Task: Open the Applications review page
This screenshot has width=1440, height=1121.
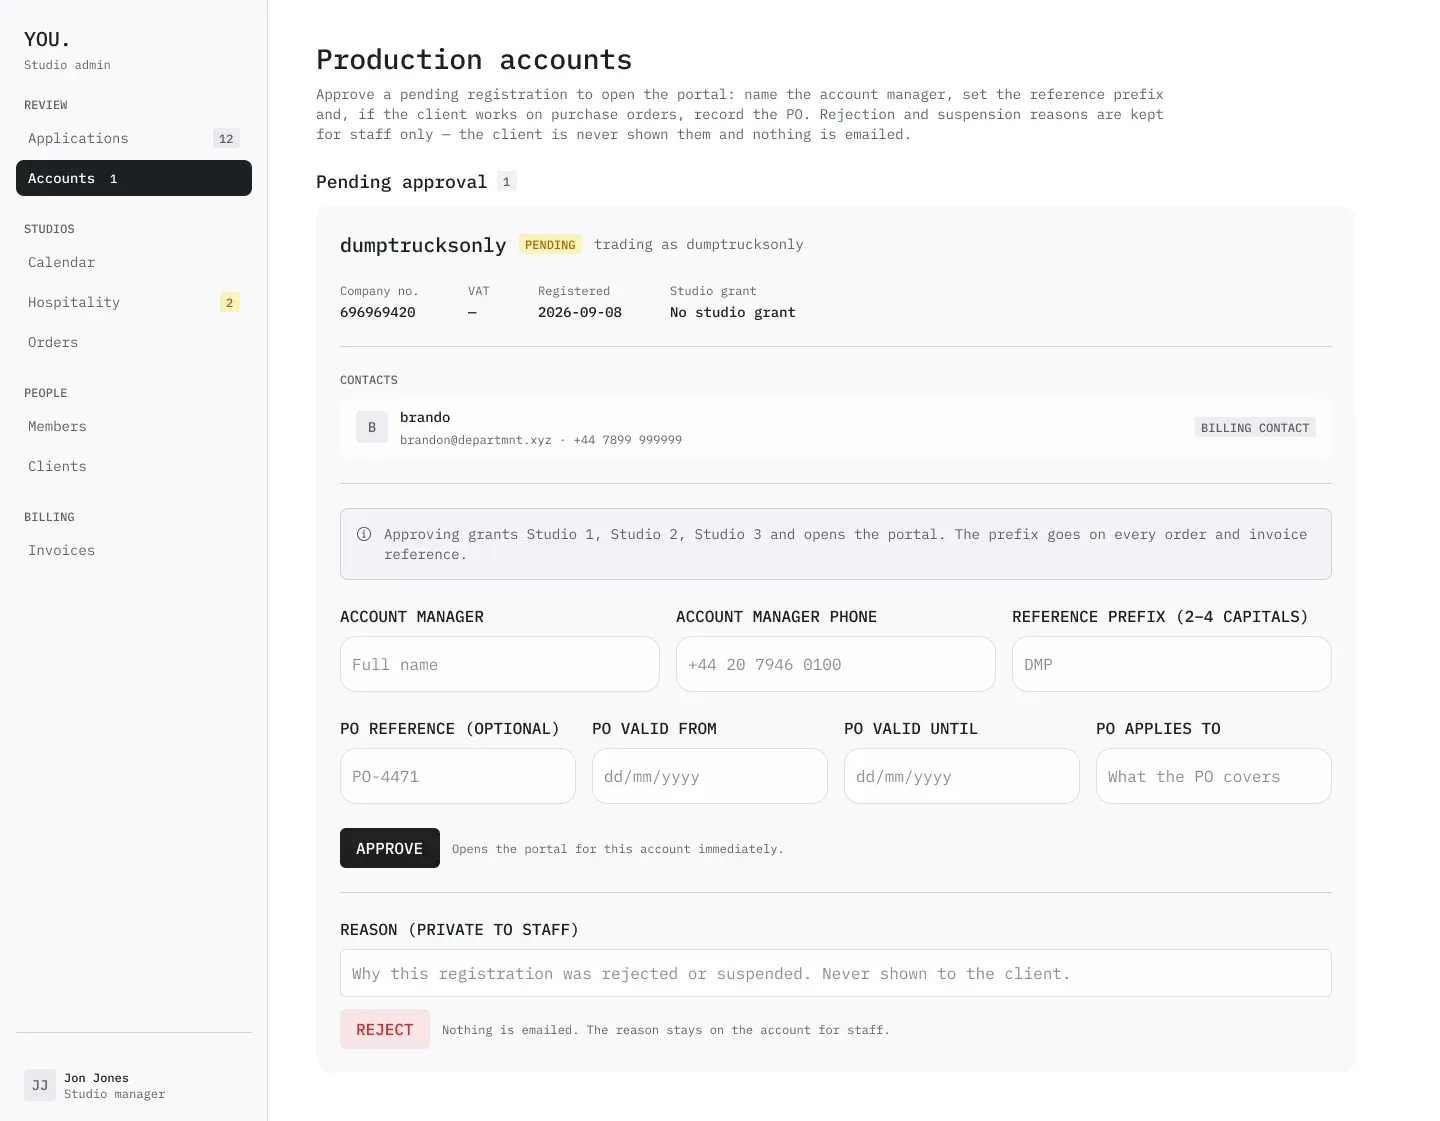Action: pos(134,138)
